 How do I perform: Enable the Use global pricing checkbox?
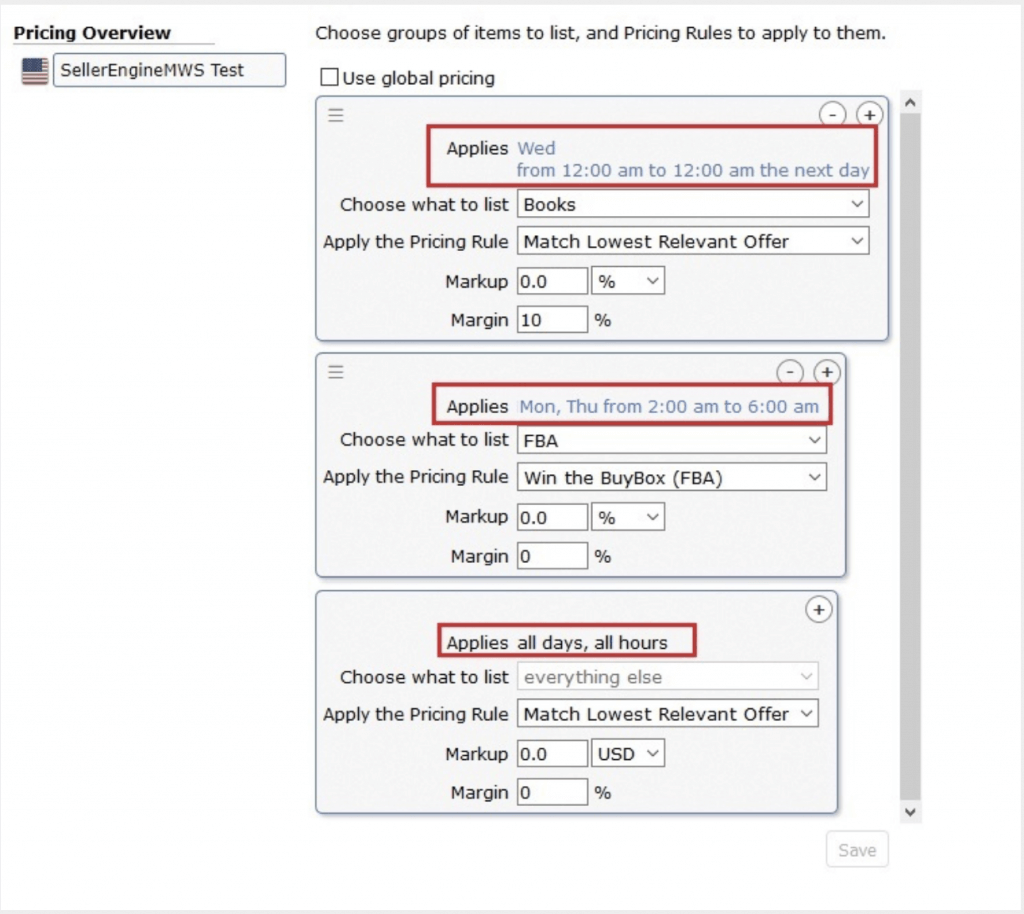pyautogui.click(x=329, y=77)
